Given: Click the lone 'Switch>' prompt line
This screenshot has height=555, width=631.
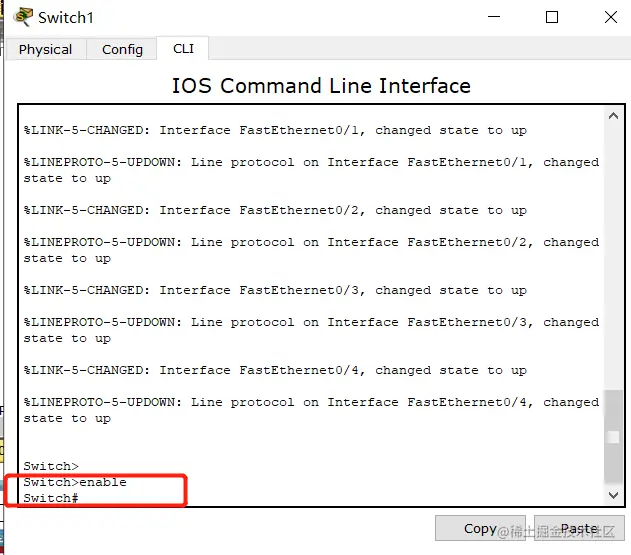Looking at the screenshot, I should pos(51,466).
